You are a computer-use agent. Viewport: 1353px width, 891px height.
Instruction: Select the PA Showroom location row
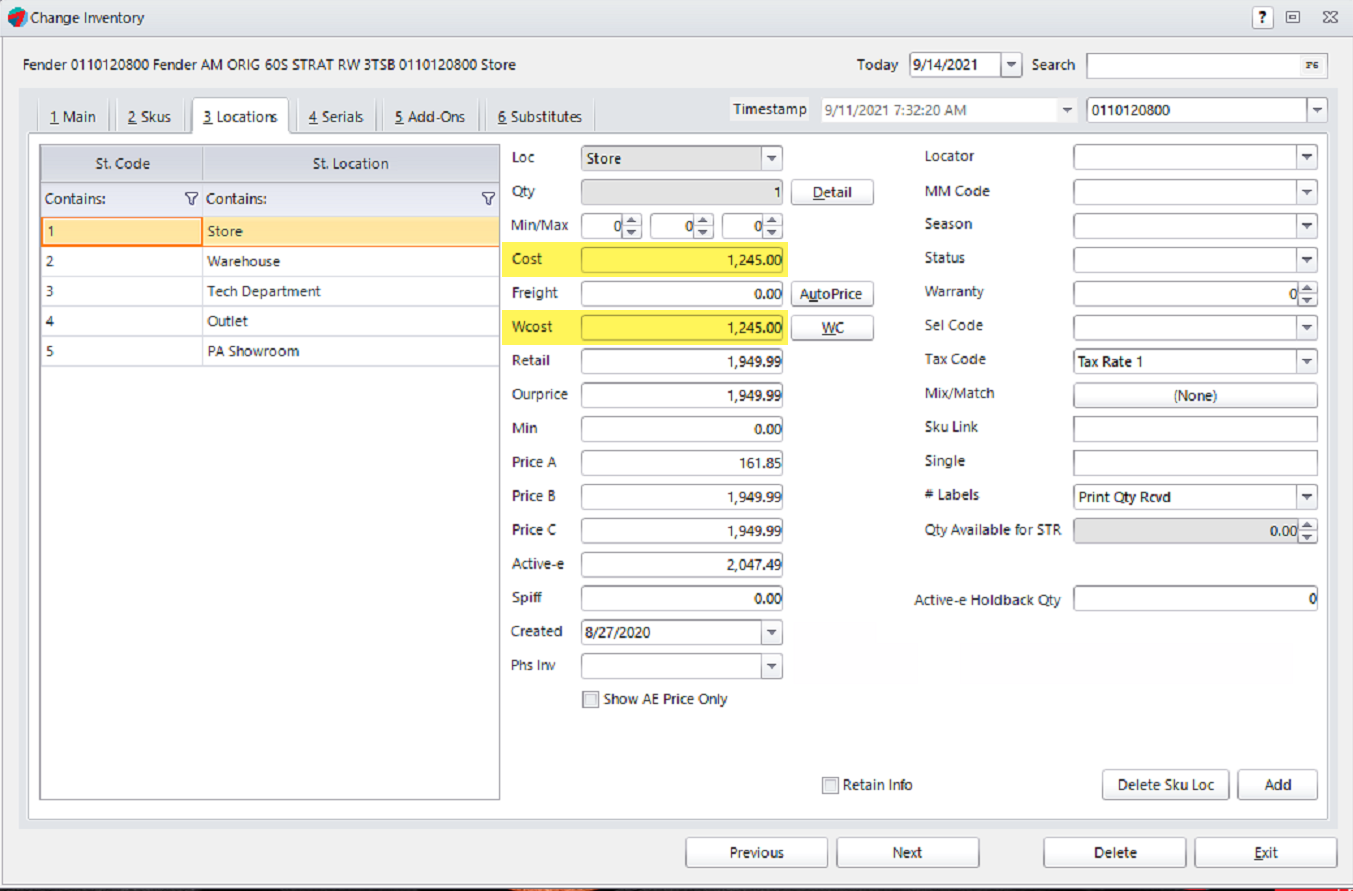click(x=269, y=351)
